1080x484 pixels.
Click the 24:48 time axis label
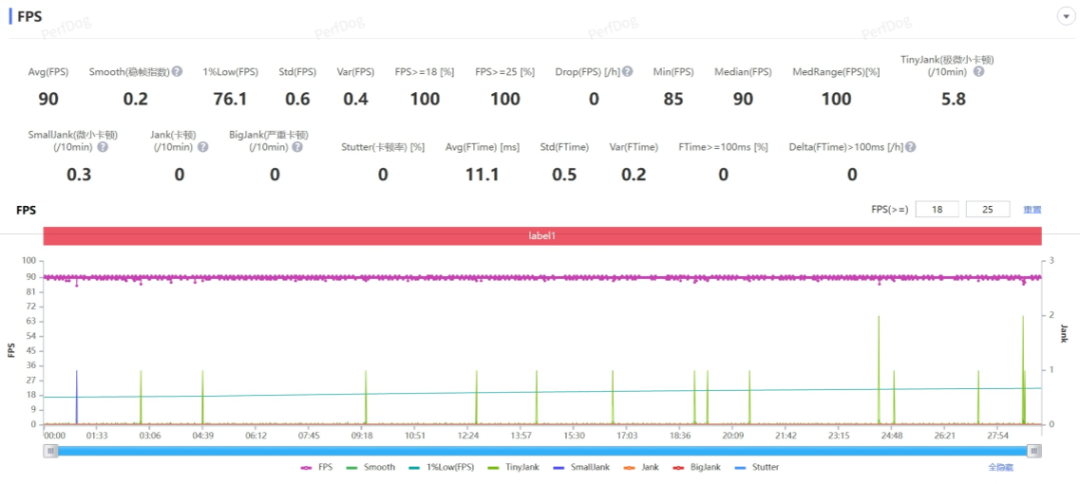[892, 435]
